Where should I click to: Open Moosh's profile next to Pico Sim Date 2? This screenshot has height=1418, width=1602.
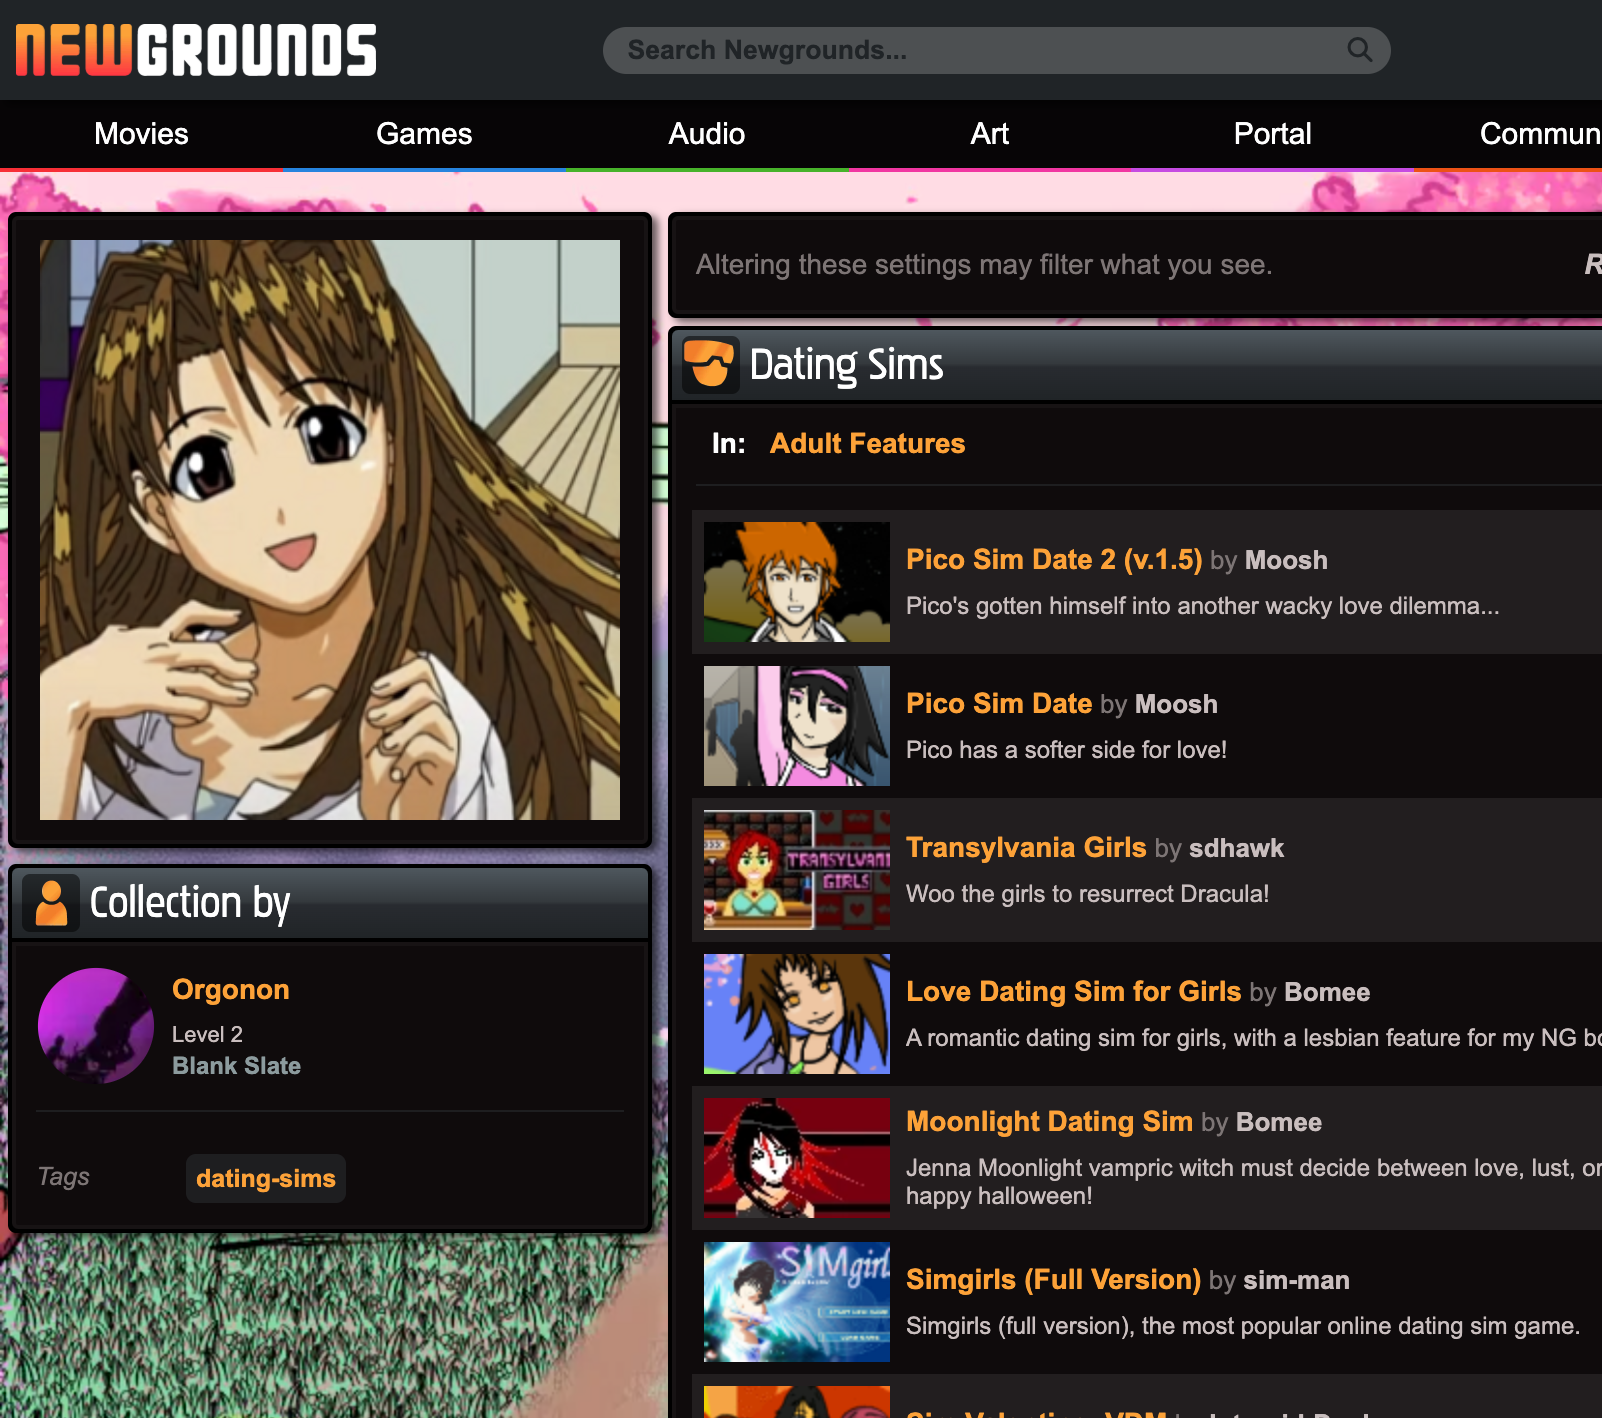pos(1286,560)
